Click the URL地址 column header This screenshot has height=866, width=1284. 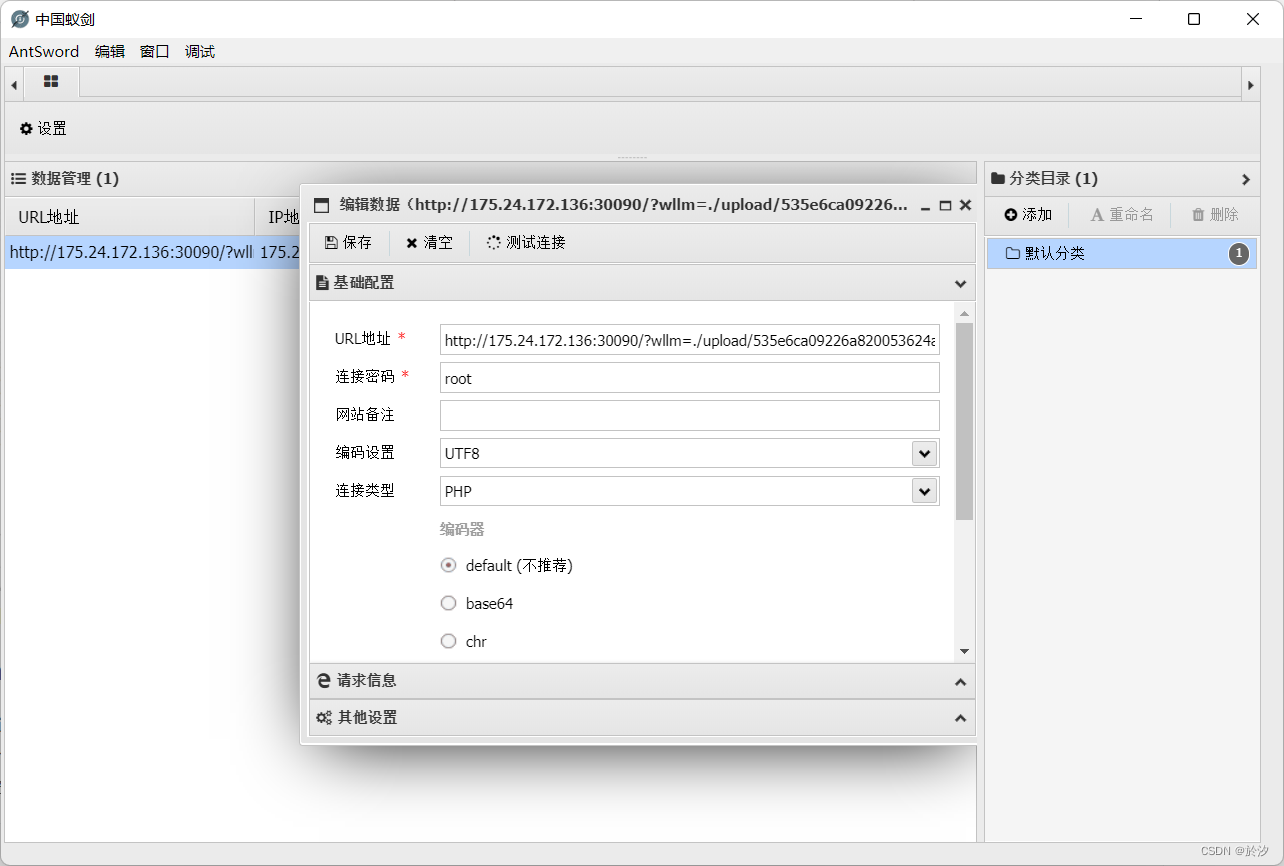130,217
